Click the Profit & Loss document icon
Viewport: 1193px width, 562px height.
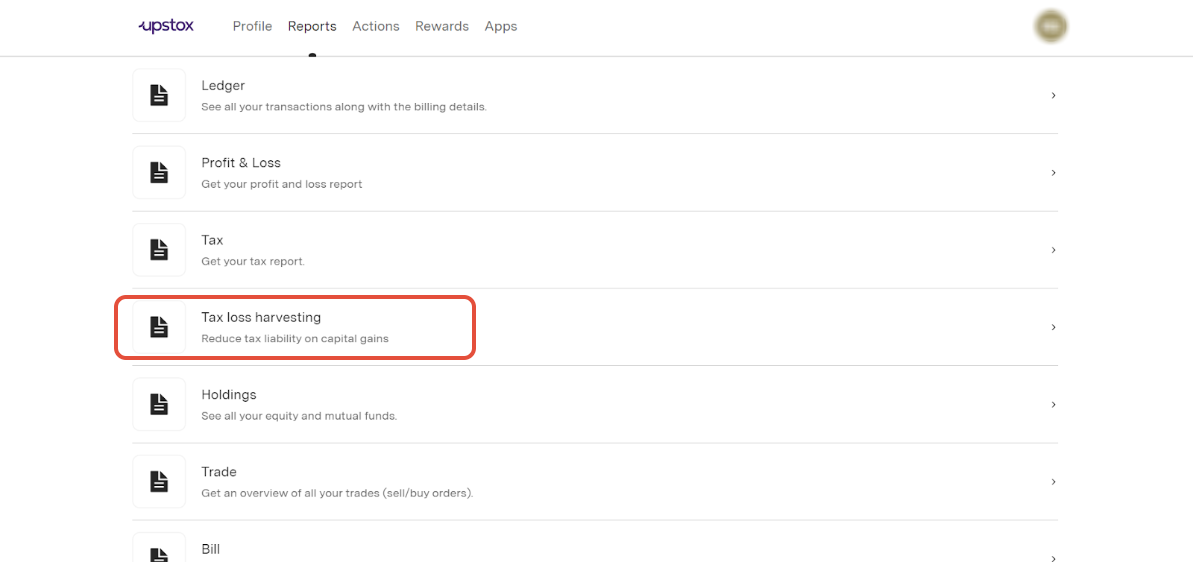[159, 173]
